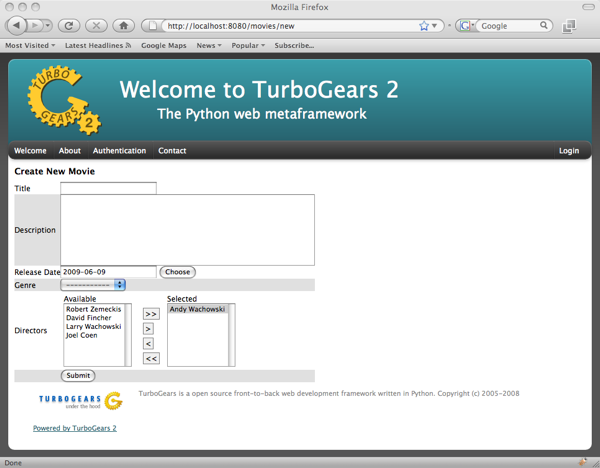Click the TurboGears 2 gear logo
Image resolution: width=600 pixels, height=468 pixels.
(64, 100)
